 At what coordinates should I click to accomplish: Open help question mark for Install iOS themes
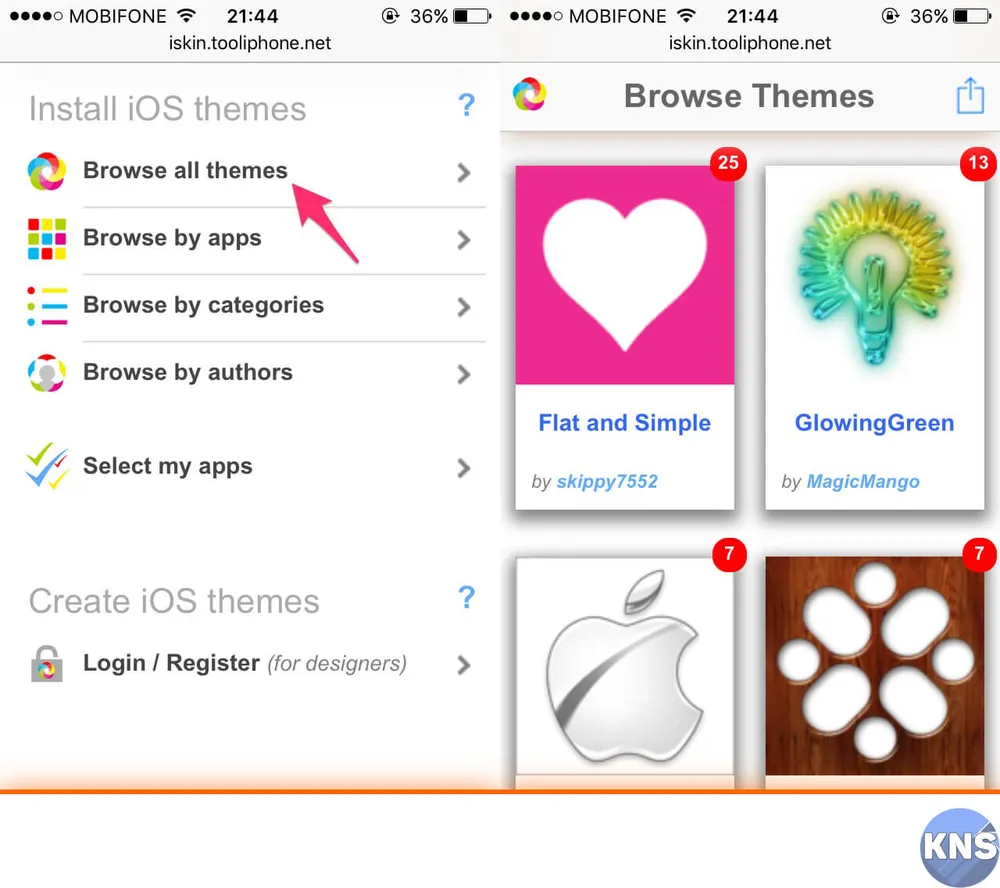click(x=467, y=105)
